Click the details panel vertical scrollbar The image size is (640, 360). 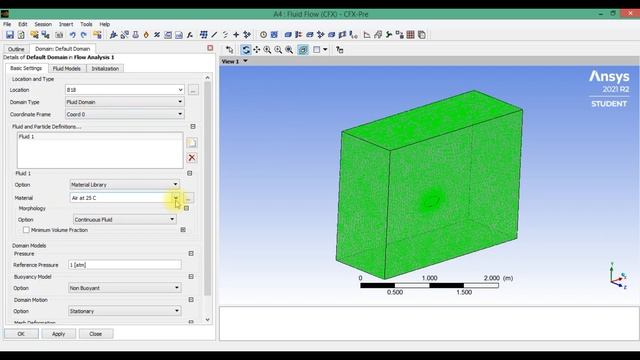click(207, 188)
